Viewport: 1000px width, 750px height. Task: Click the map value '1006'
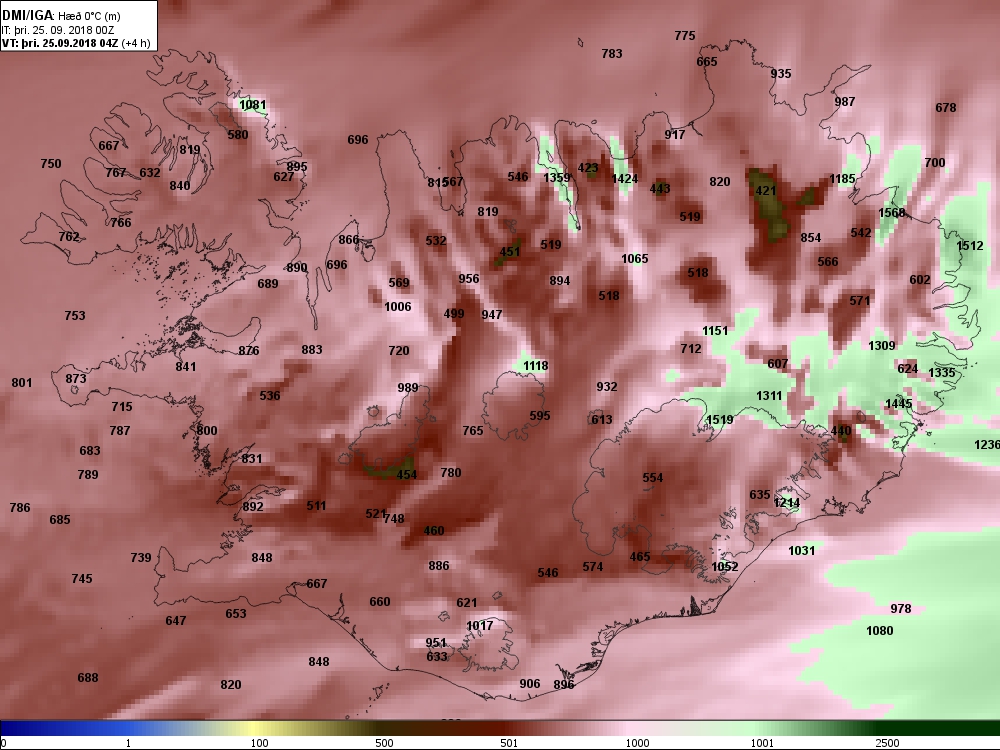(398, 307)
